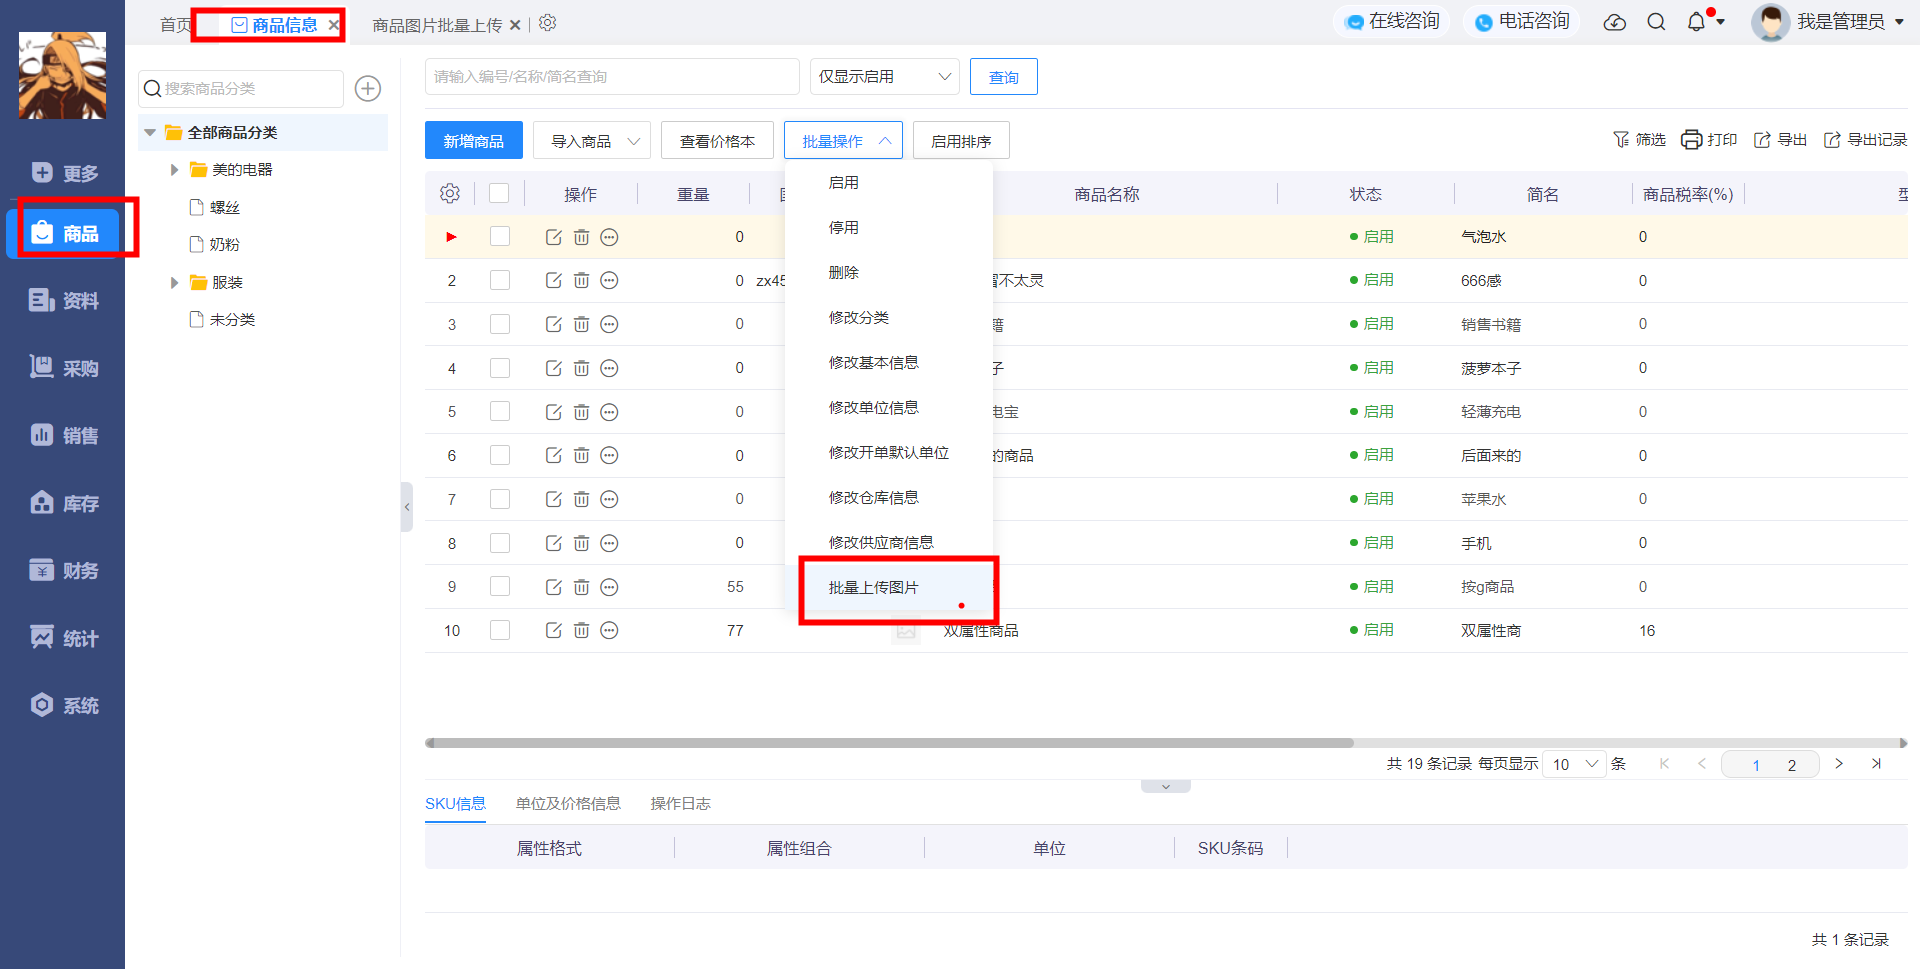
Task: Check the first highlighted row checkbox
Action: point(500,236)
